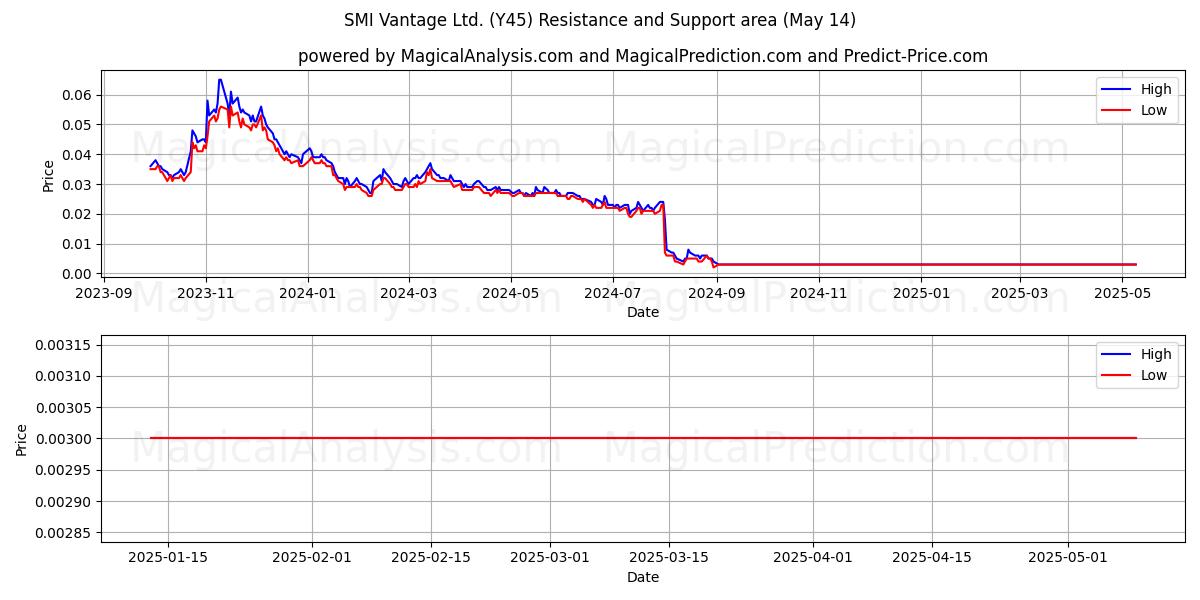
Task: Click the '0.04' y-axis tick label
Action: [79, 155]
